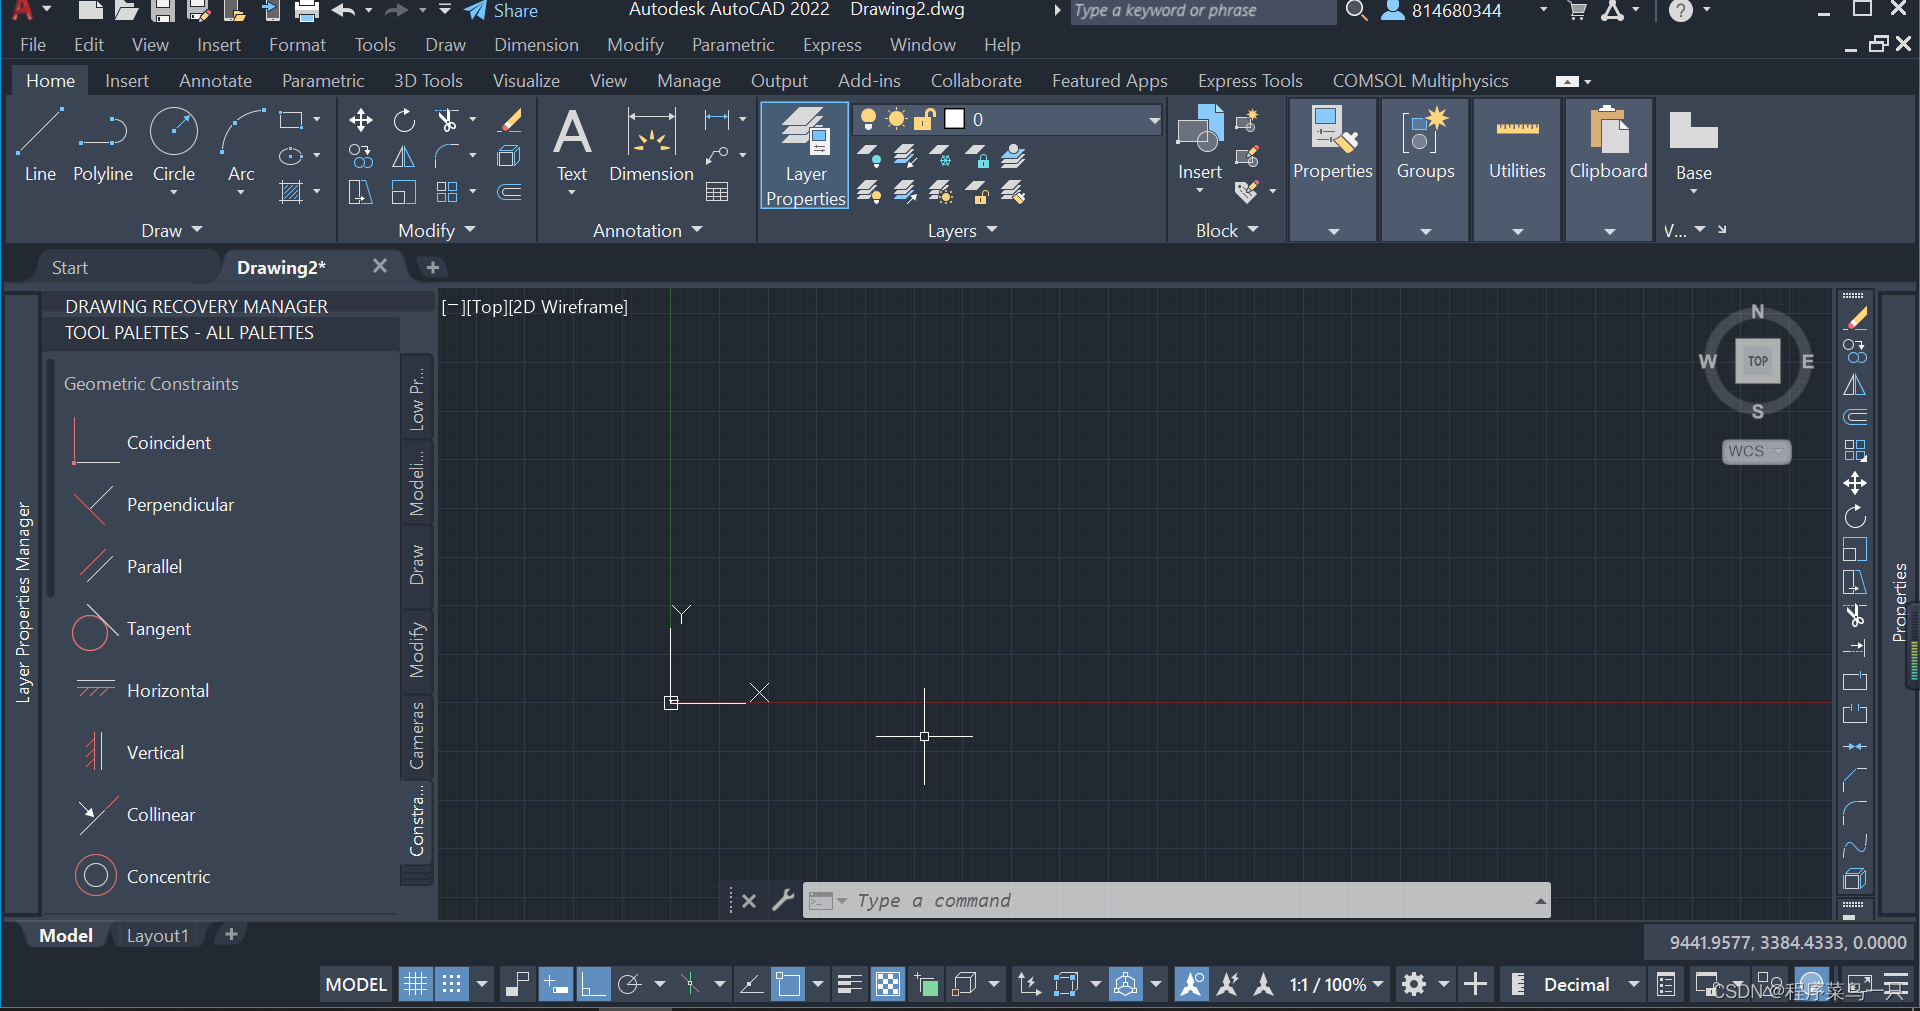
Task: Activate the Move tool in Modify panel
Action: pos(361,121)
